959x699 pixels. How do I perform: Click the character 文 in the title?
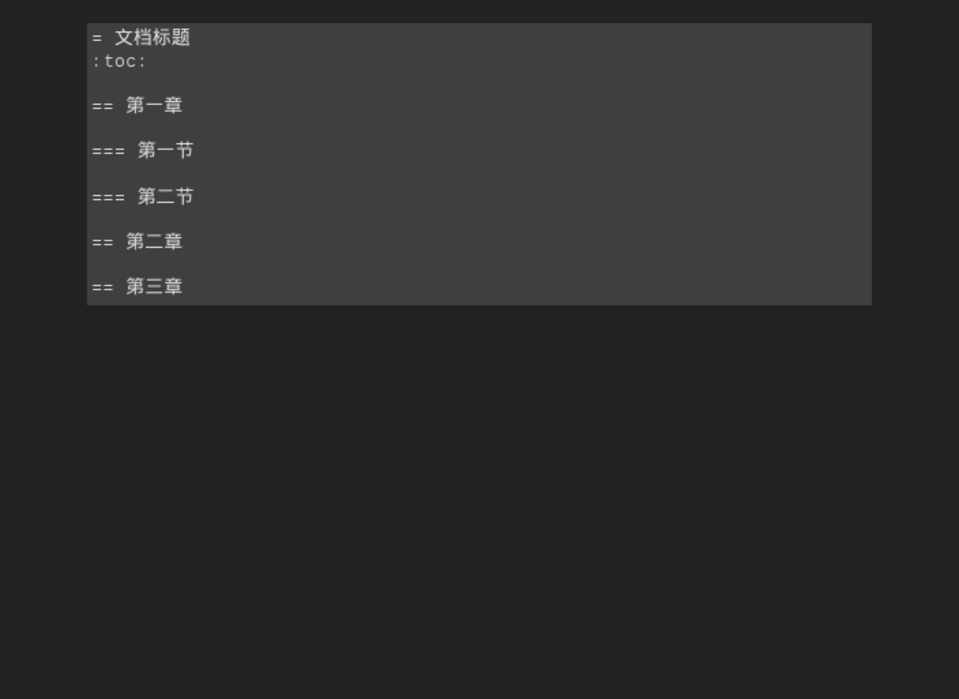click(124, 37)
